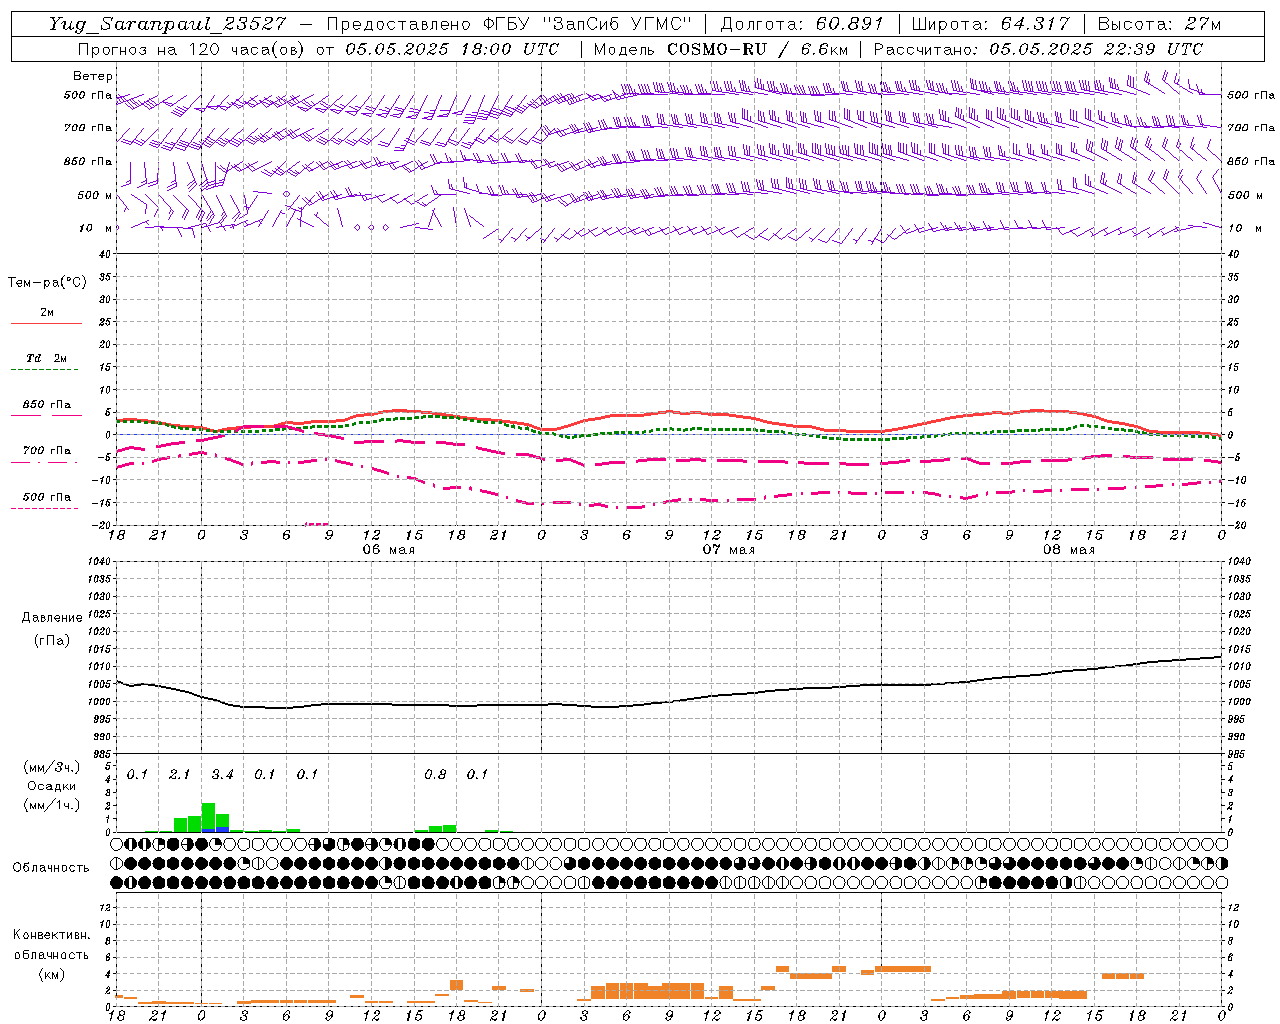Click the Давление pressure panel label
1280x1024 pixels.
click(x=52, y=618)
